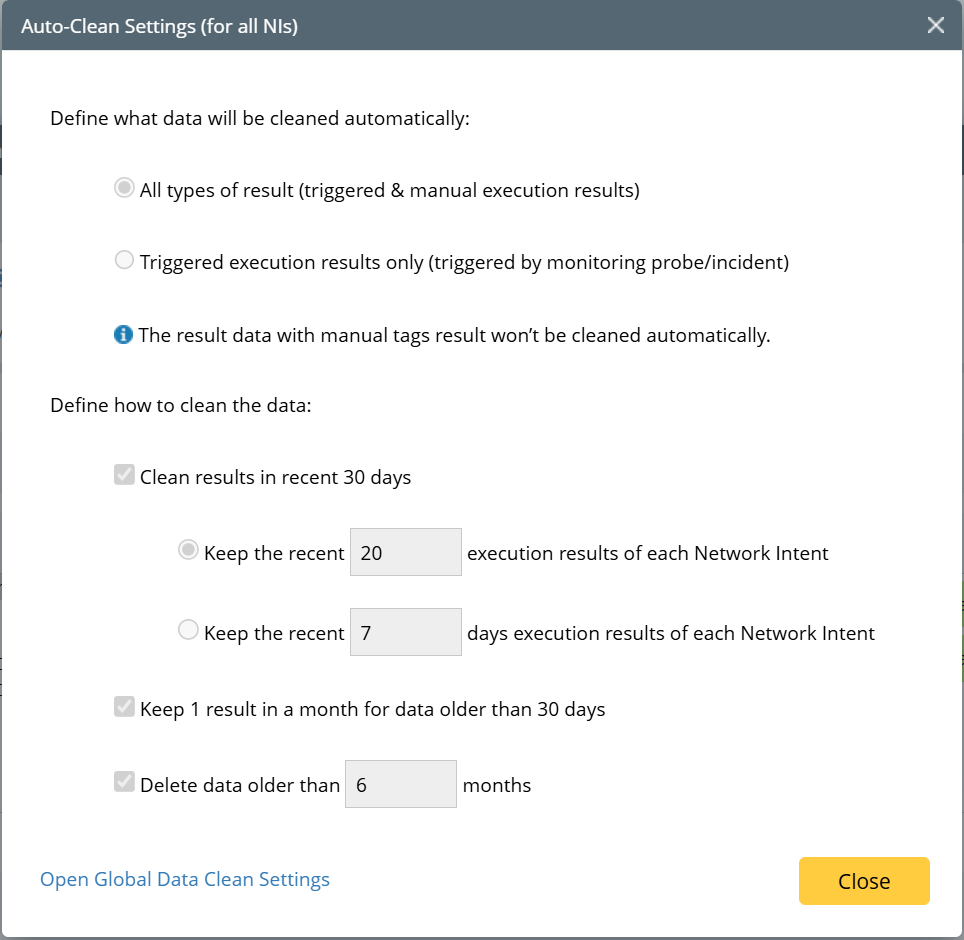The height and width of the screenshot is (940, 964).
Task: Toggle Keep 1 result in a month checkbox
Action: 124,708
